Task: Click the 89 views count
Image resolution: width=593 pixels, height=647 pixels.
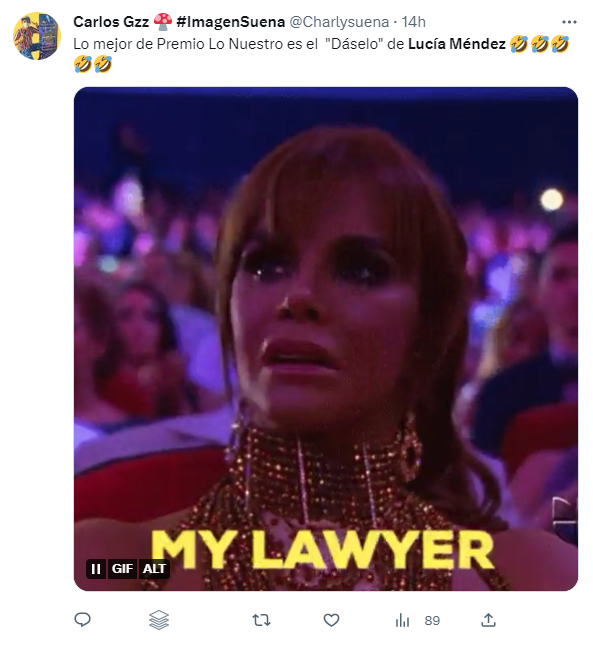Action: point(432,620)
